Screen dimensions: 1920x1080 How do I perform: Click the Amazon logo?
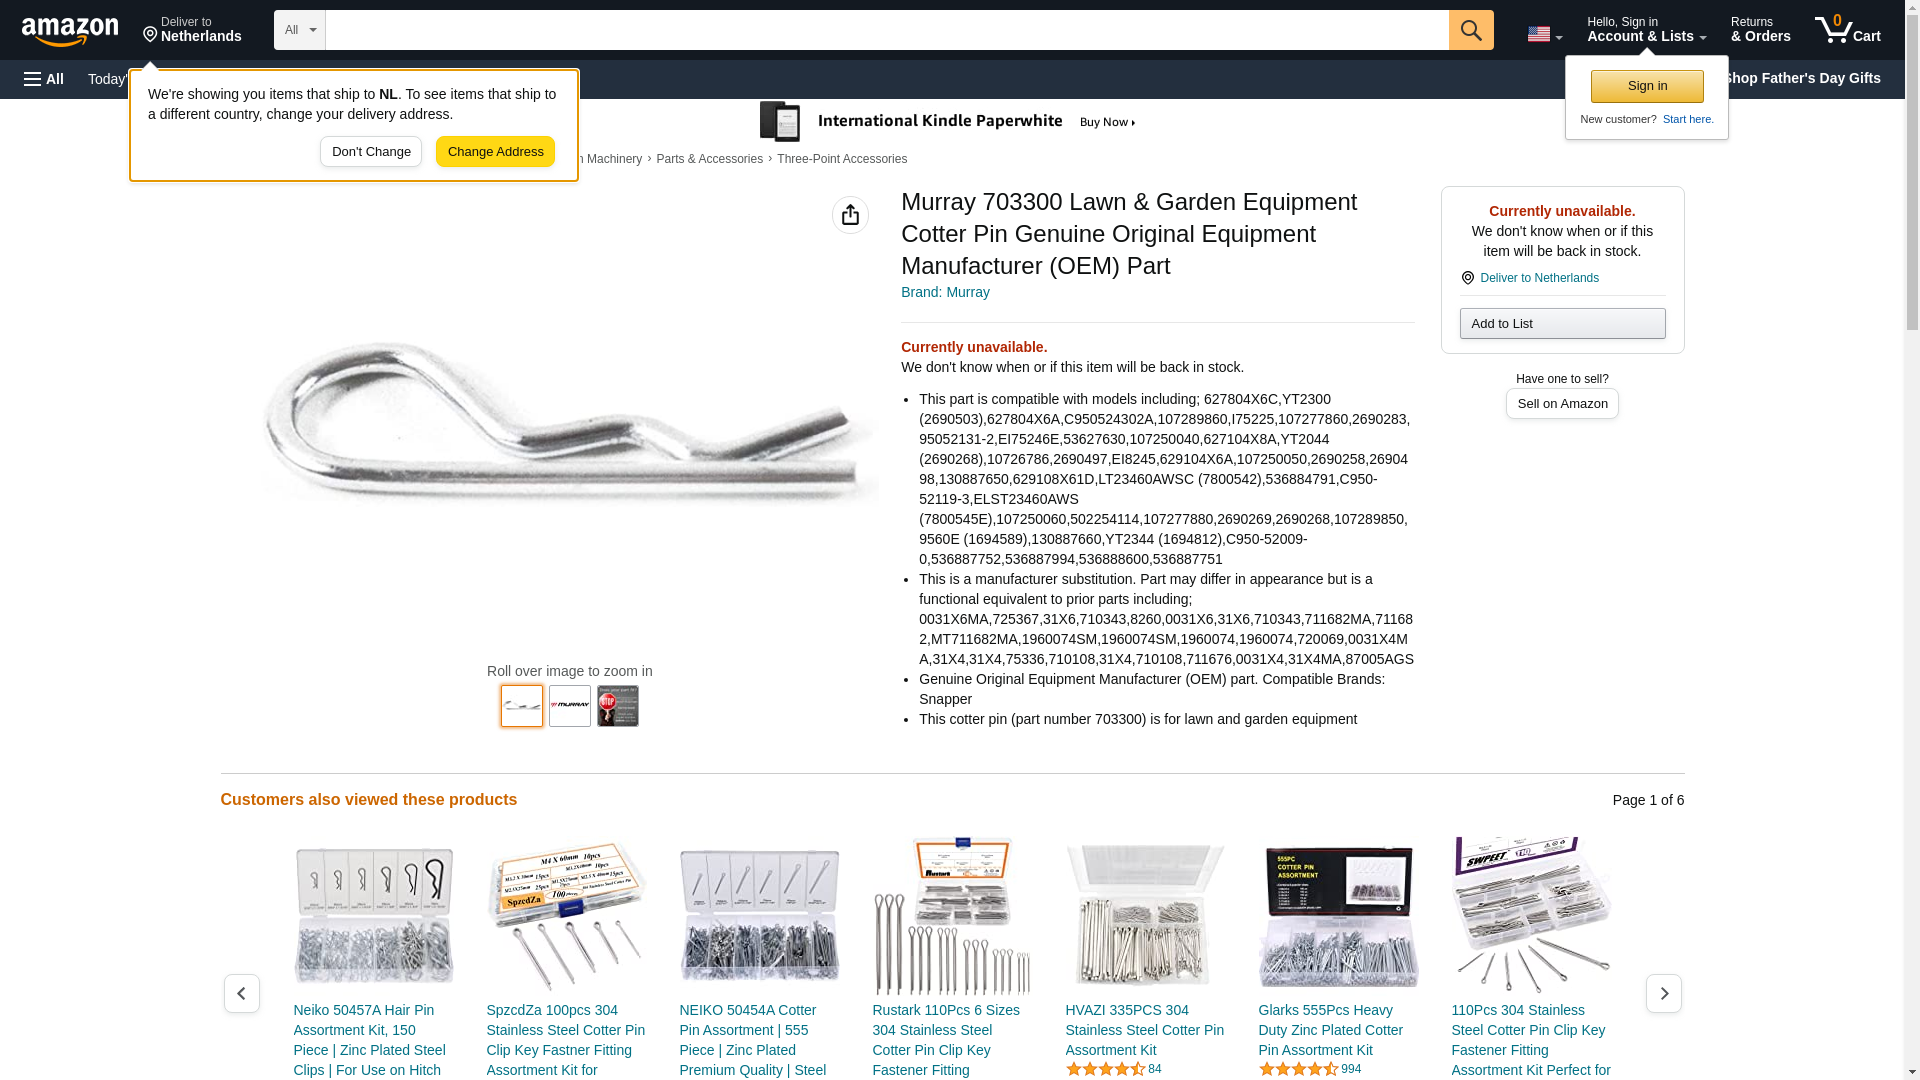70,31
